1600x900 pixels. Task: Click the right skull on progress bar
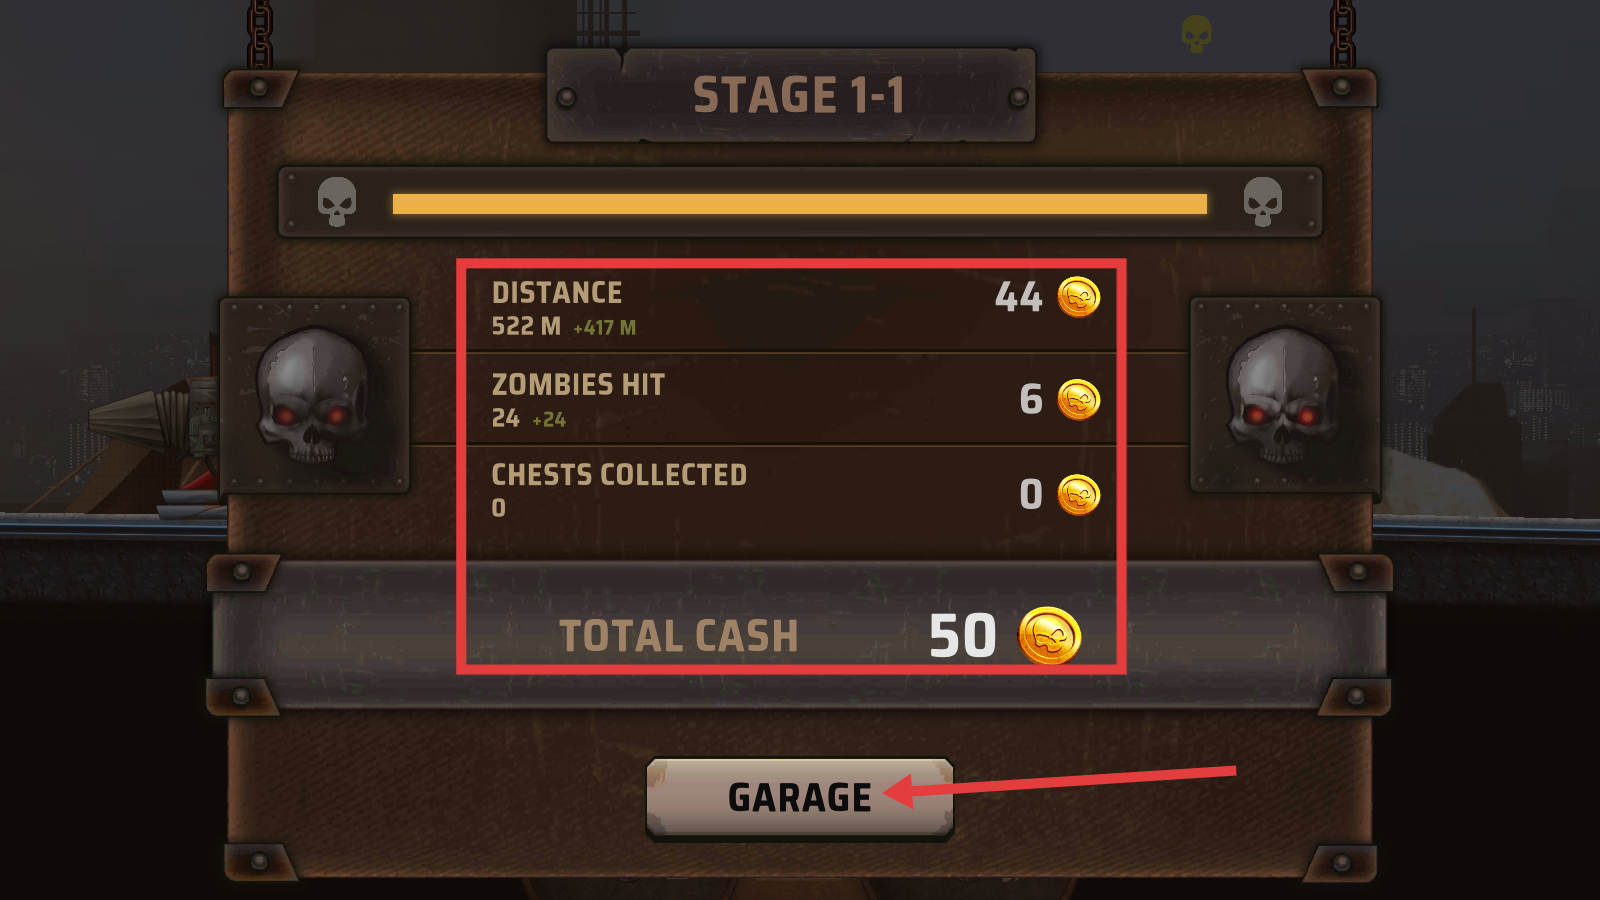pos(1263,202)
